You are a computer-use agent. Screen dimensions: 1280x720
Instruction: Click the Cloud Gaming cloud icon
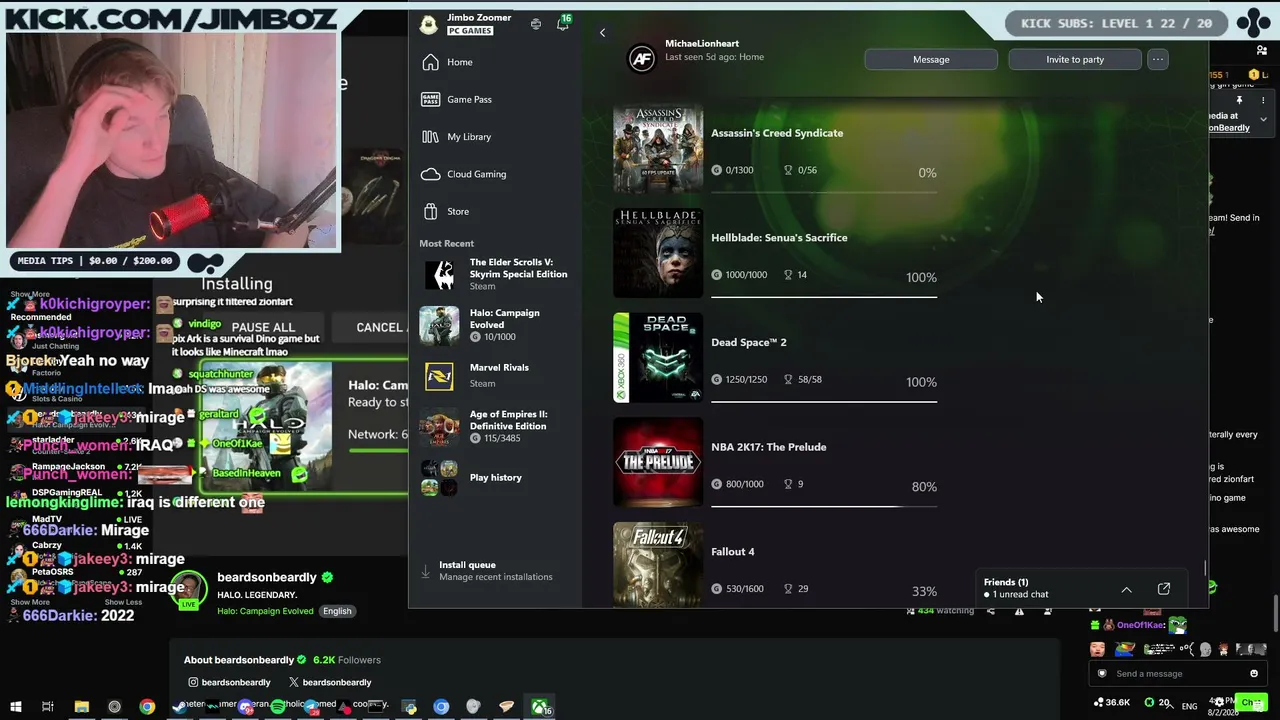[430, 174]
